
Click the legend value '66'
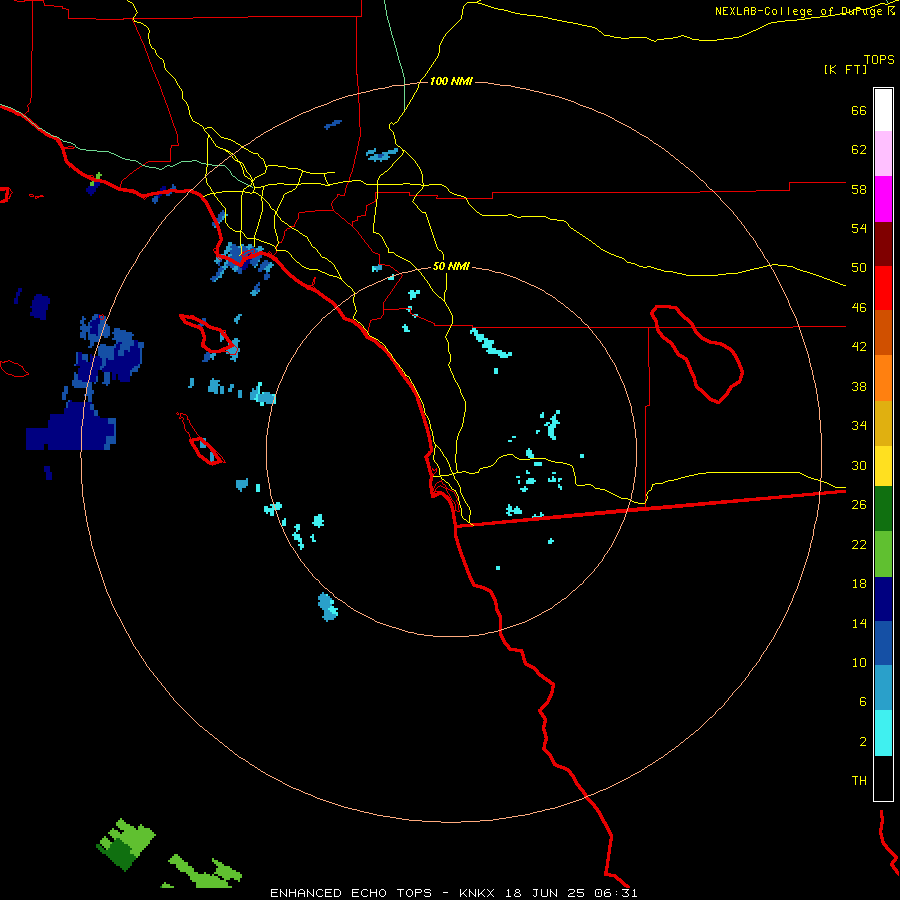coord(859,110)
